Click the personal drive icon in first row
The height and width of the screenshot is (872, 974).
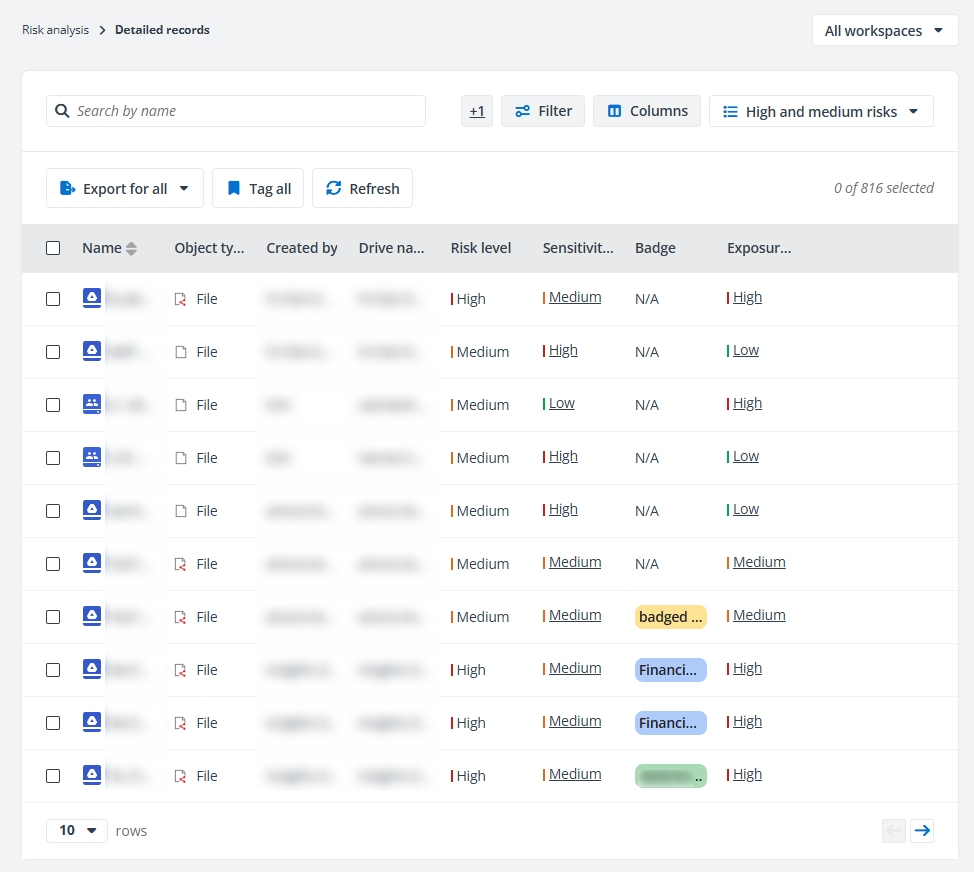coord(92,298)
